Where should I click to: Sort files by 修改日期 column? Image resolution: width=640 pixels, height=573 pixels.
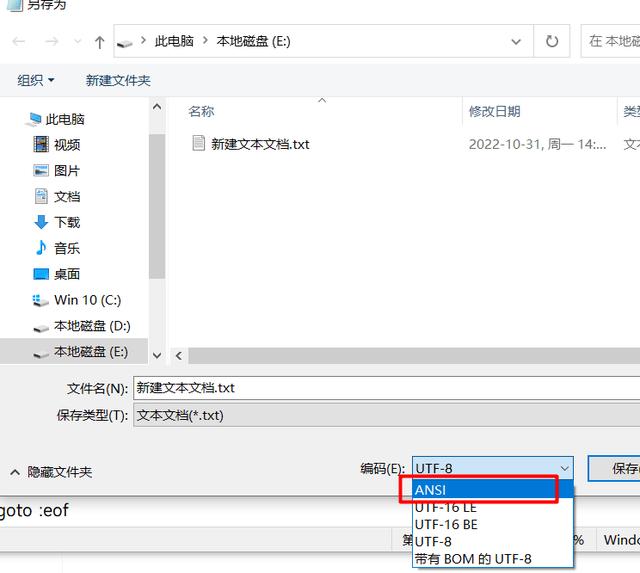(494, 111)
